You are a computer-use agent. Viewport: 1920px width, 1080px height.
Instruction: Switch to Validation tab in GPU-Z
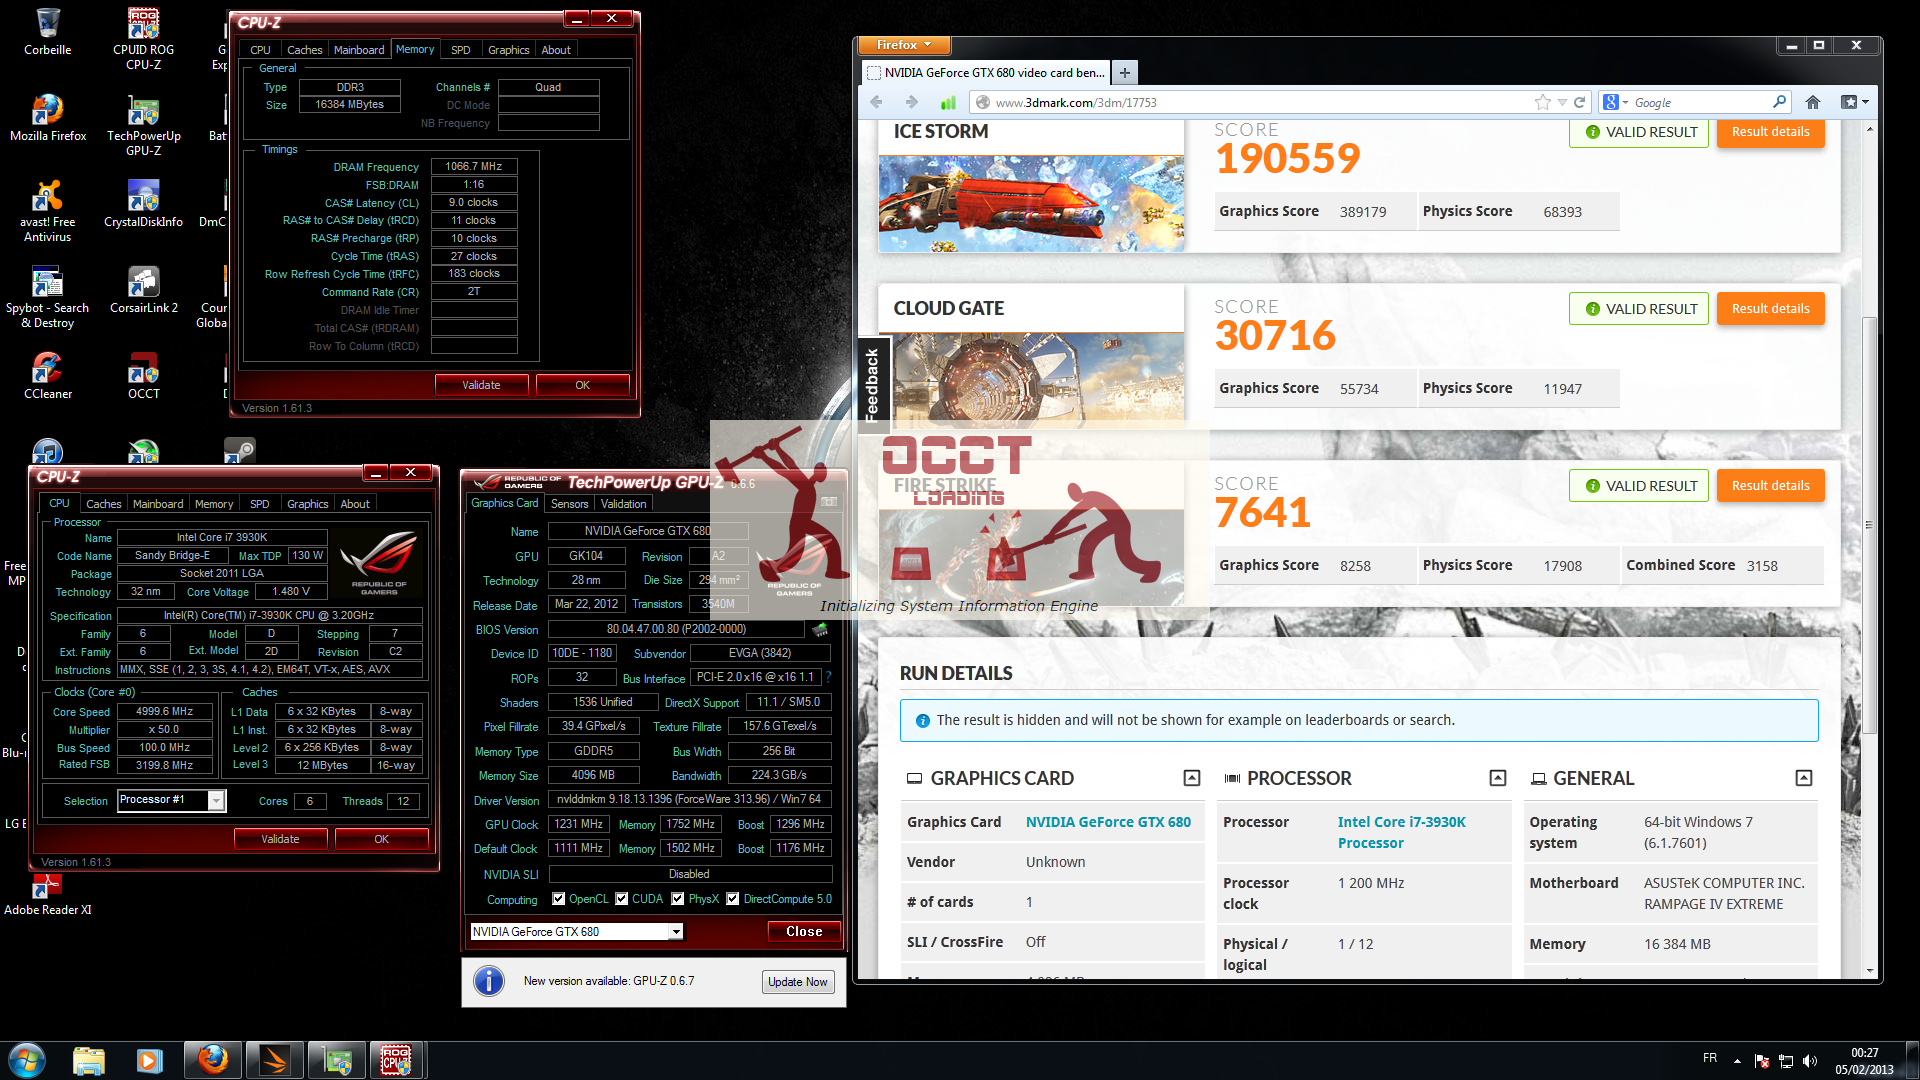click(x=623, y=504)
